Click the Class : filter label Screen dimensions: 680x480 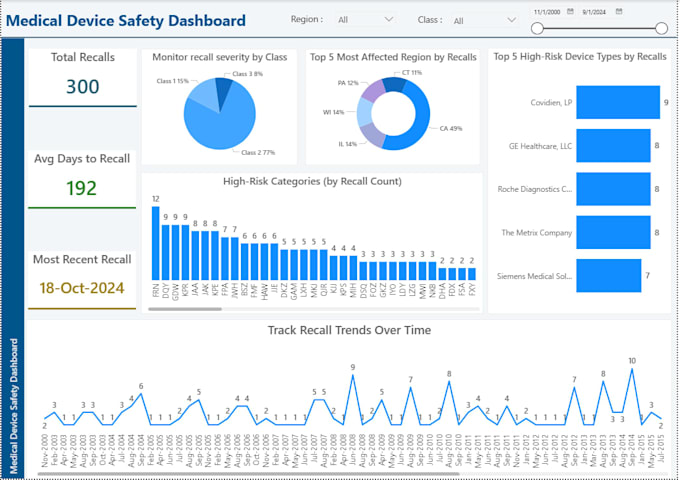[430, 20]
